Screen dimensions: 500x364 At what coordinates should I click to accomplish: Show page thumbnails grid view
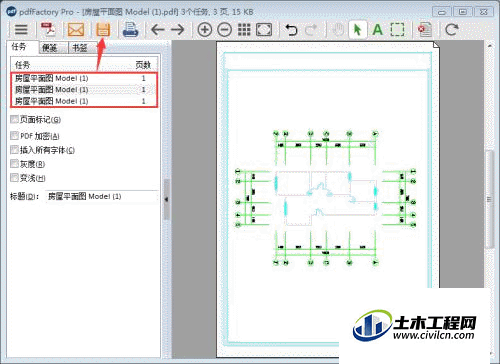(244, 30)
